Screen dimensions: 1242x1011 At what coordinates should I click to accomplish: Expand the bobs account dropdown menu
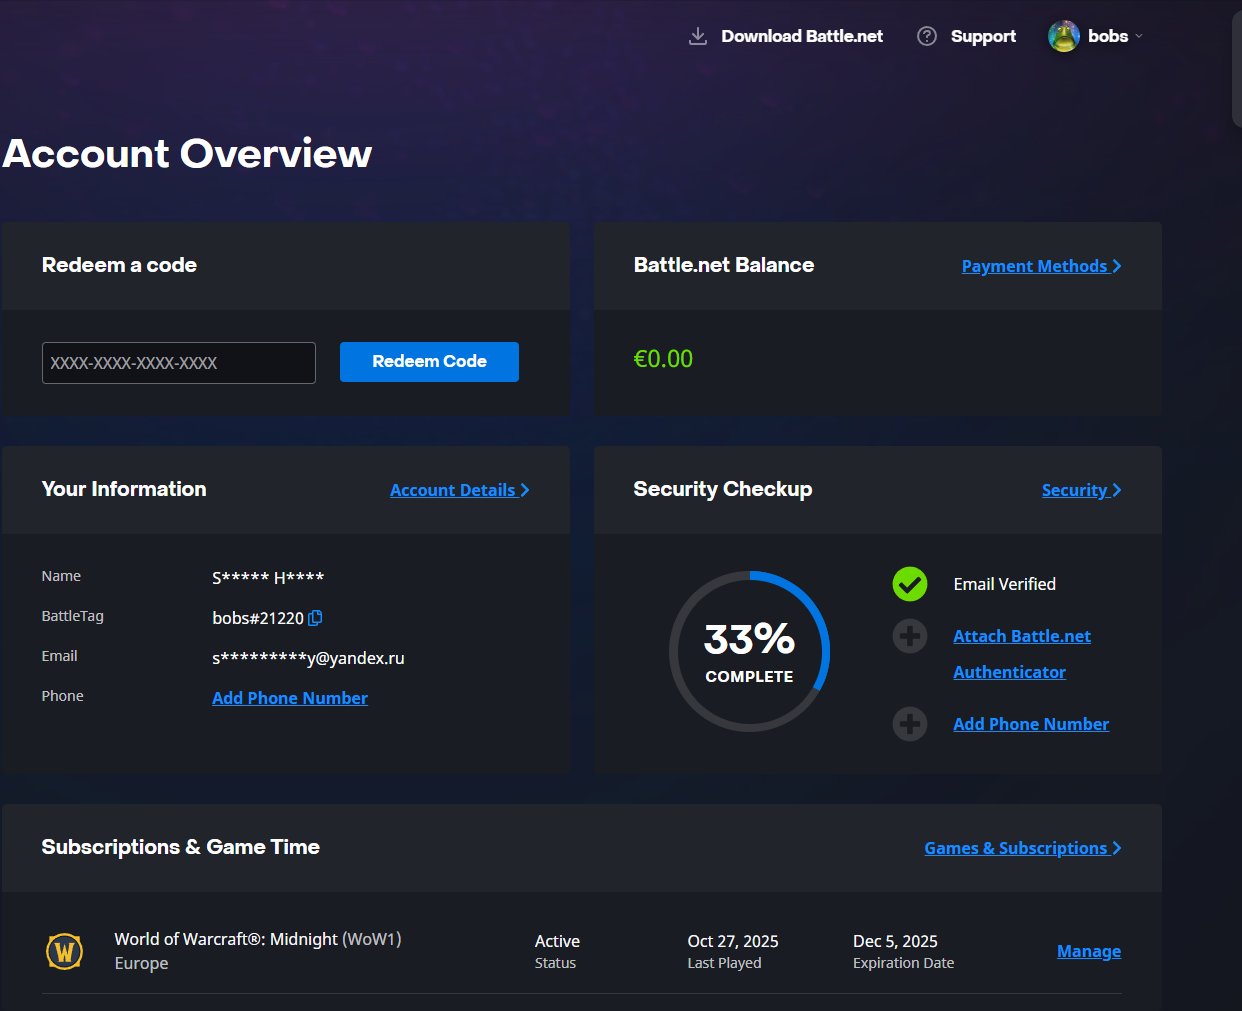point(1138,37)
